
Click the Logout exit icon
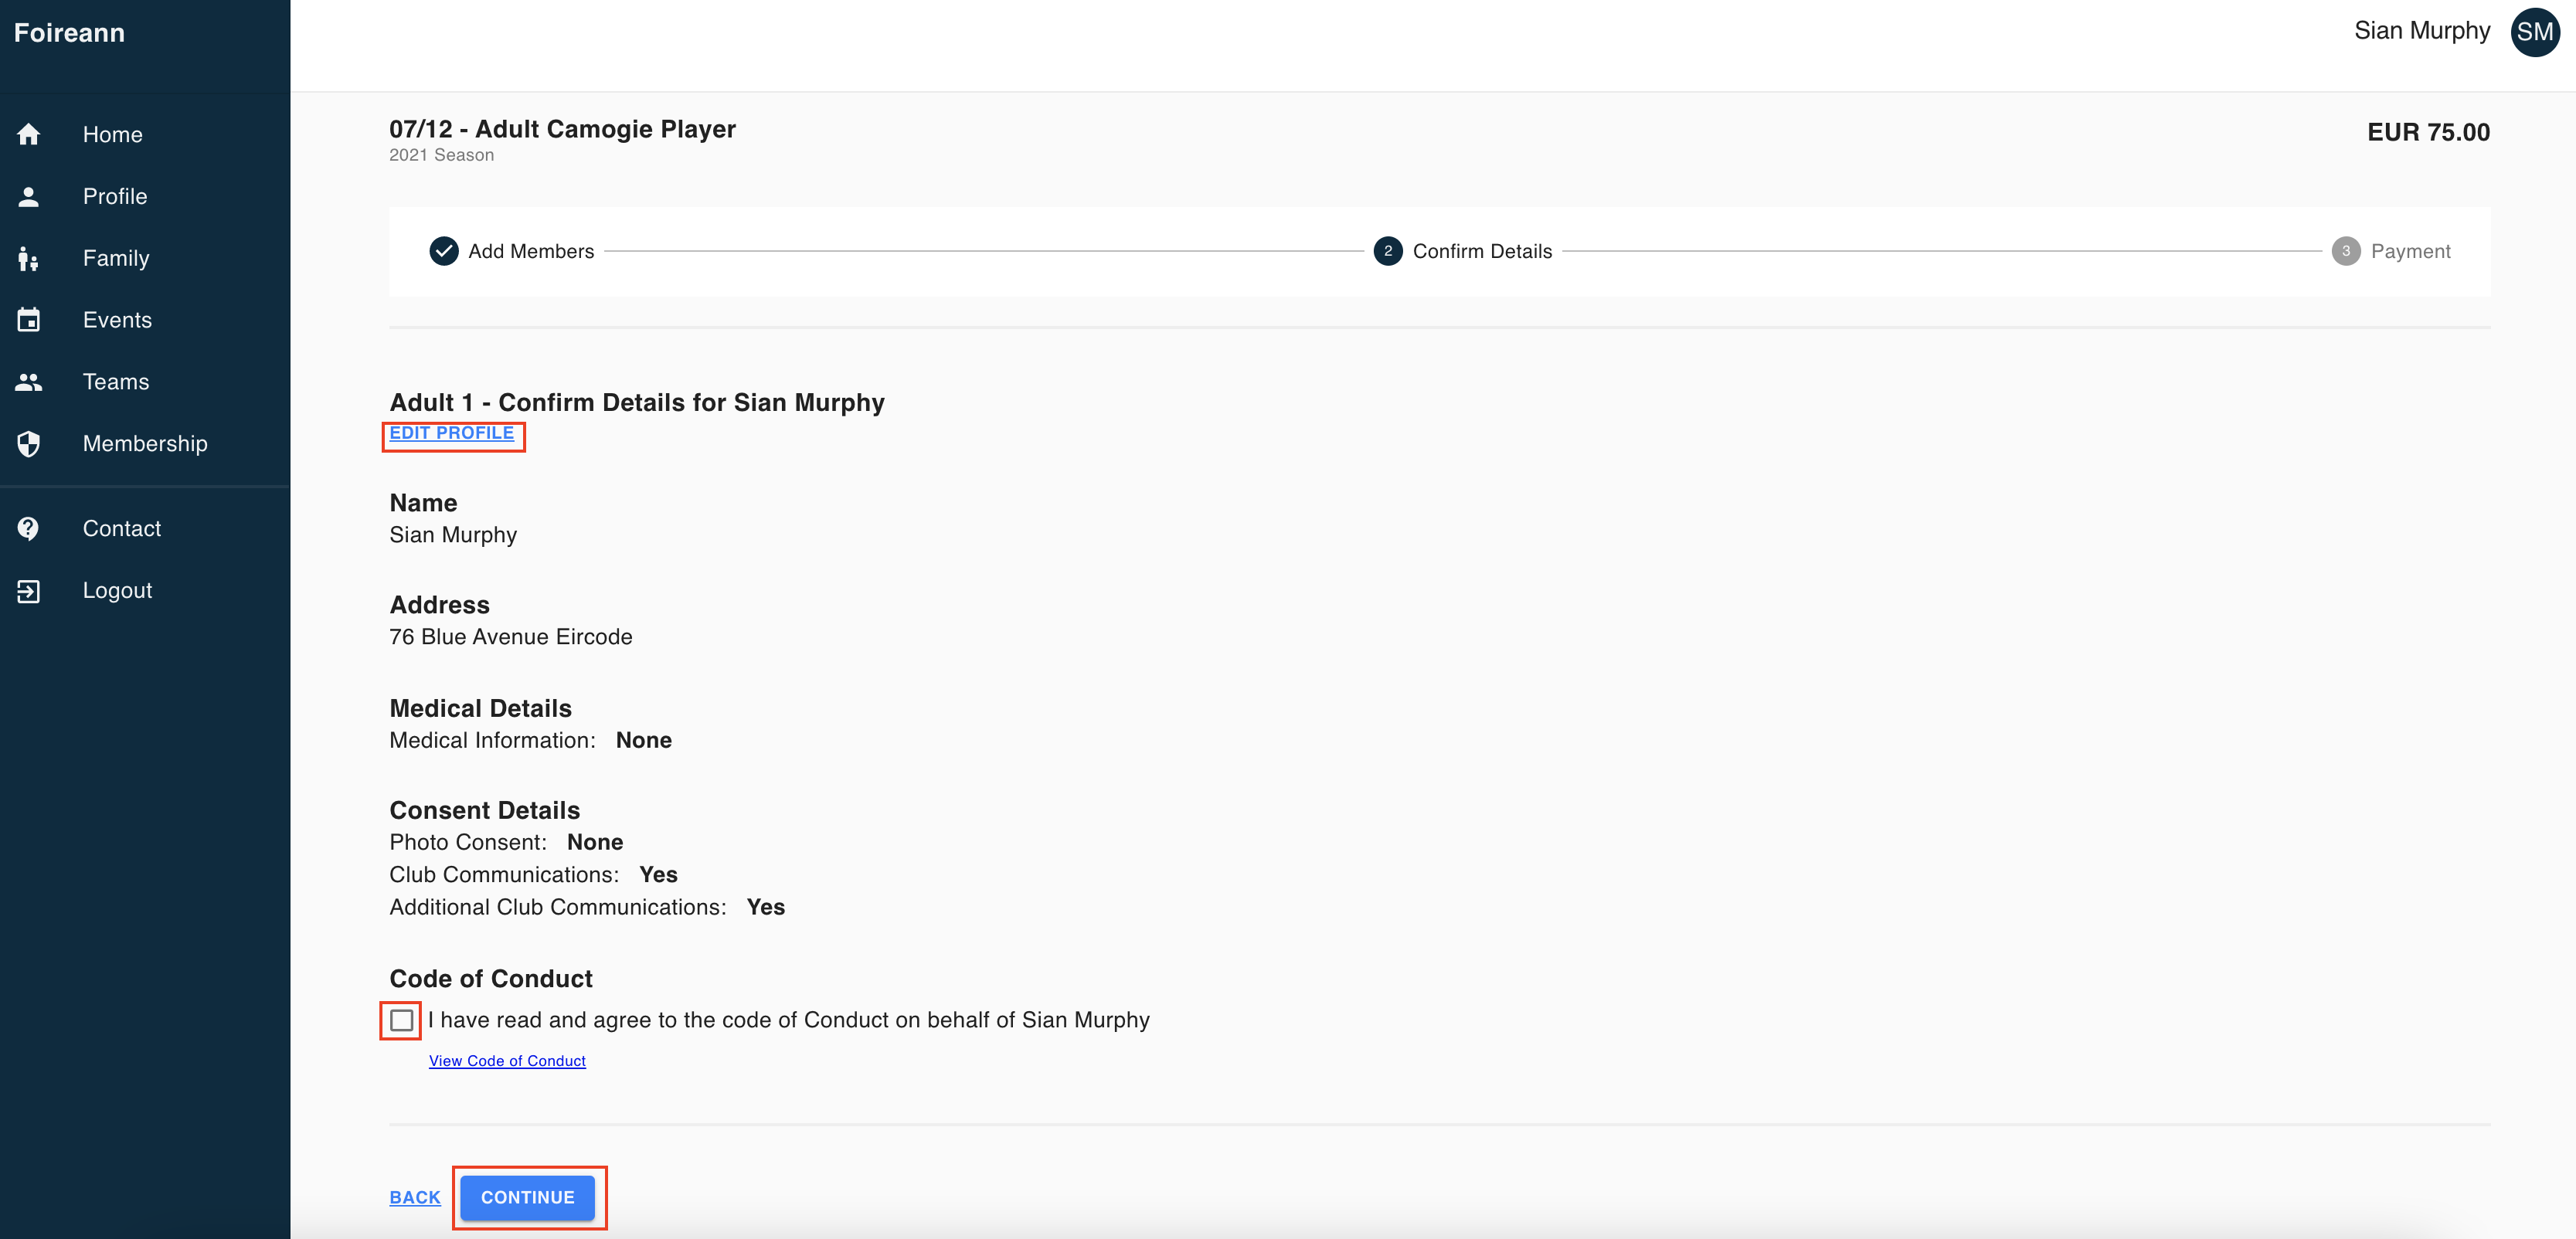click(x=28, y=590)
